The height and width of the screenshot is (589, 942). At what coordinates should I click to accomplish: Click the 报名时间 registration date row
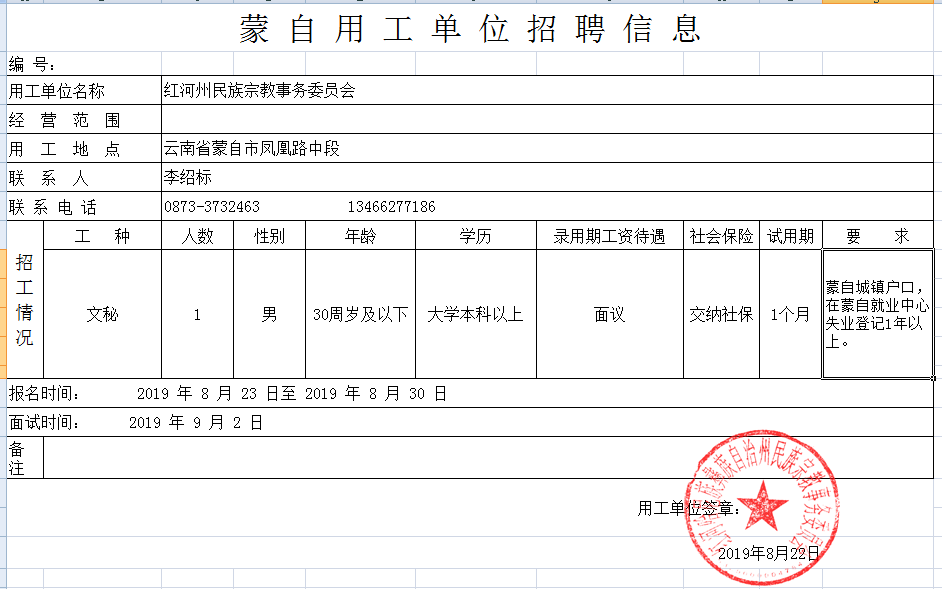click(290, 394)
